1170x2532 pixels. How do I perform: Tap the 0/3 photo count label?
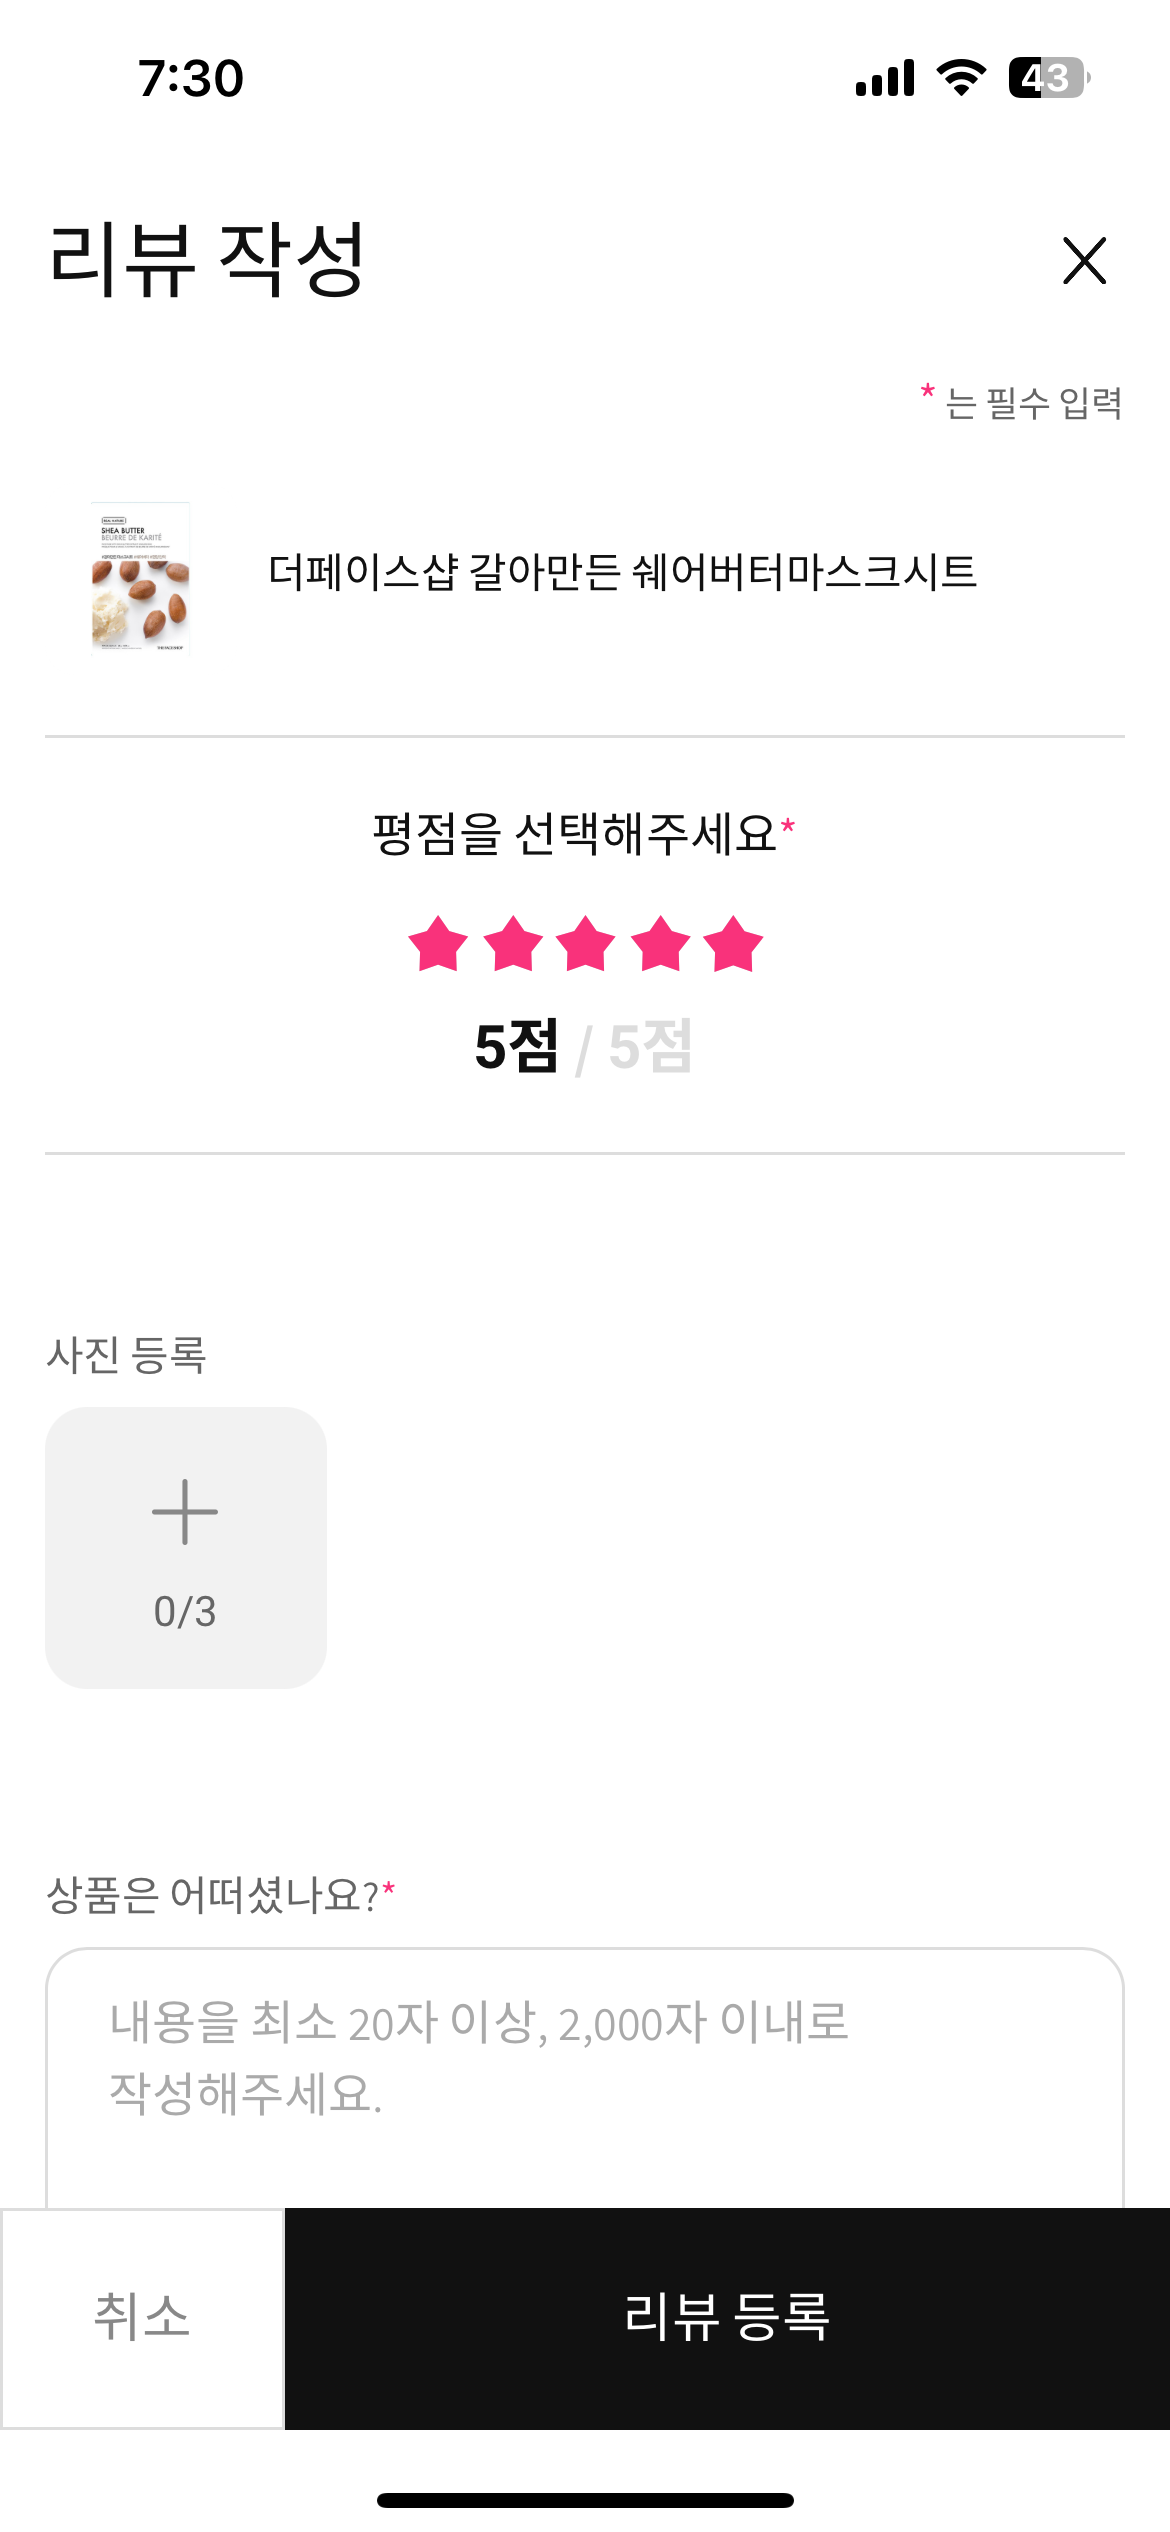(185, 1611)
